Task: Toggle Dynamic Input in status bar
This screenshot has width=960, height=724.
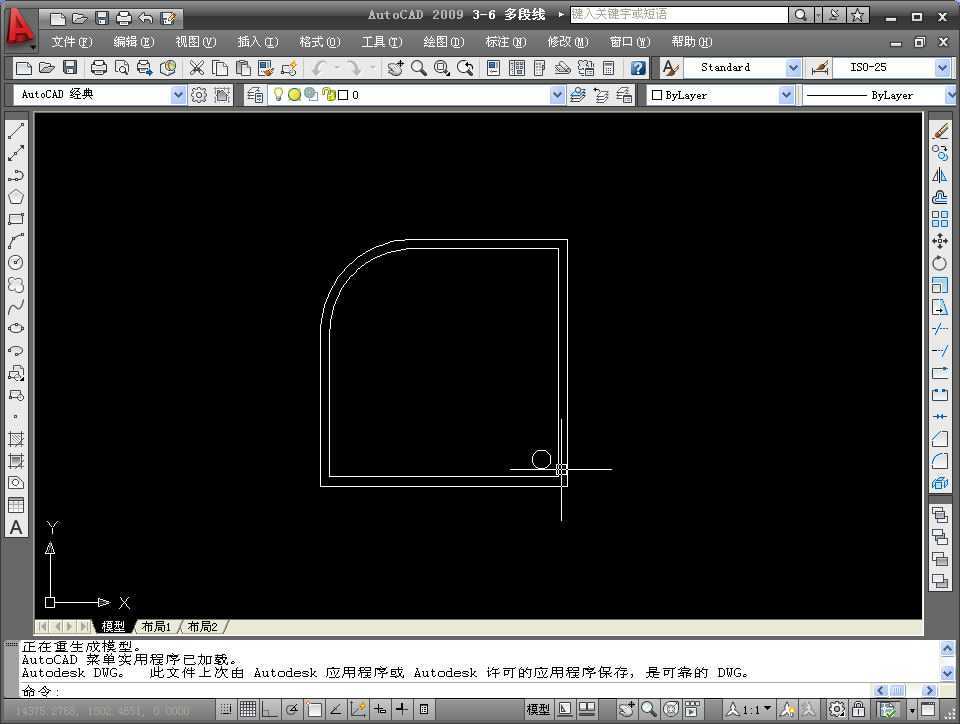Action: tap(380, 709)
